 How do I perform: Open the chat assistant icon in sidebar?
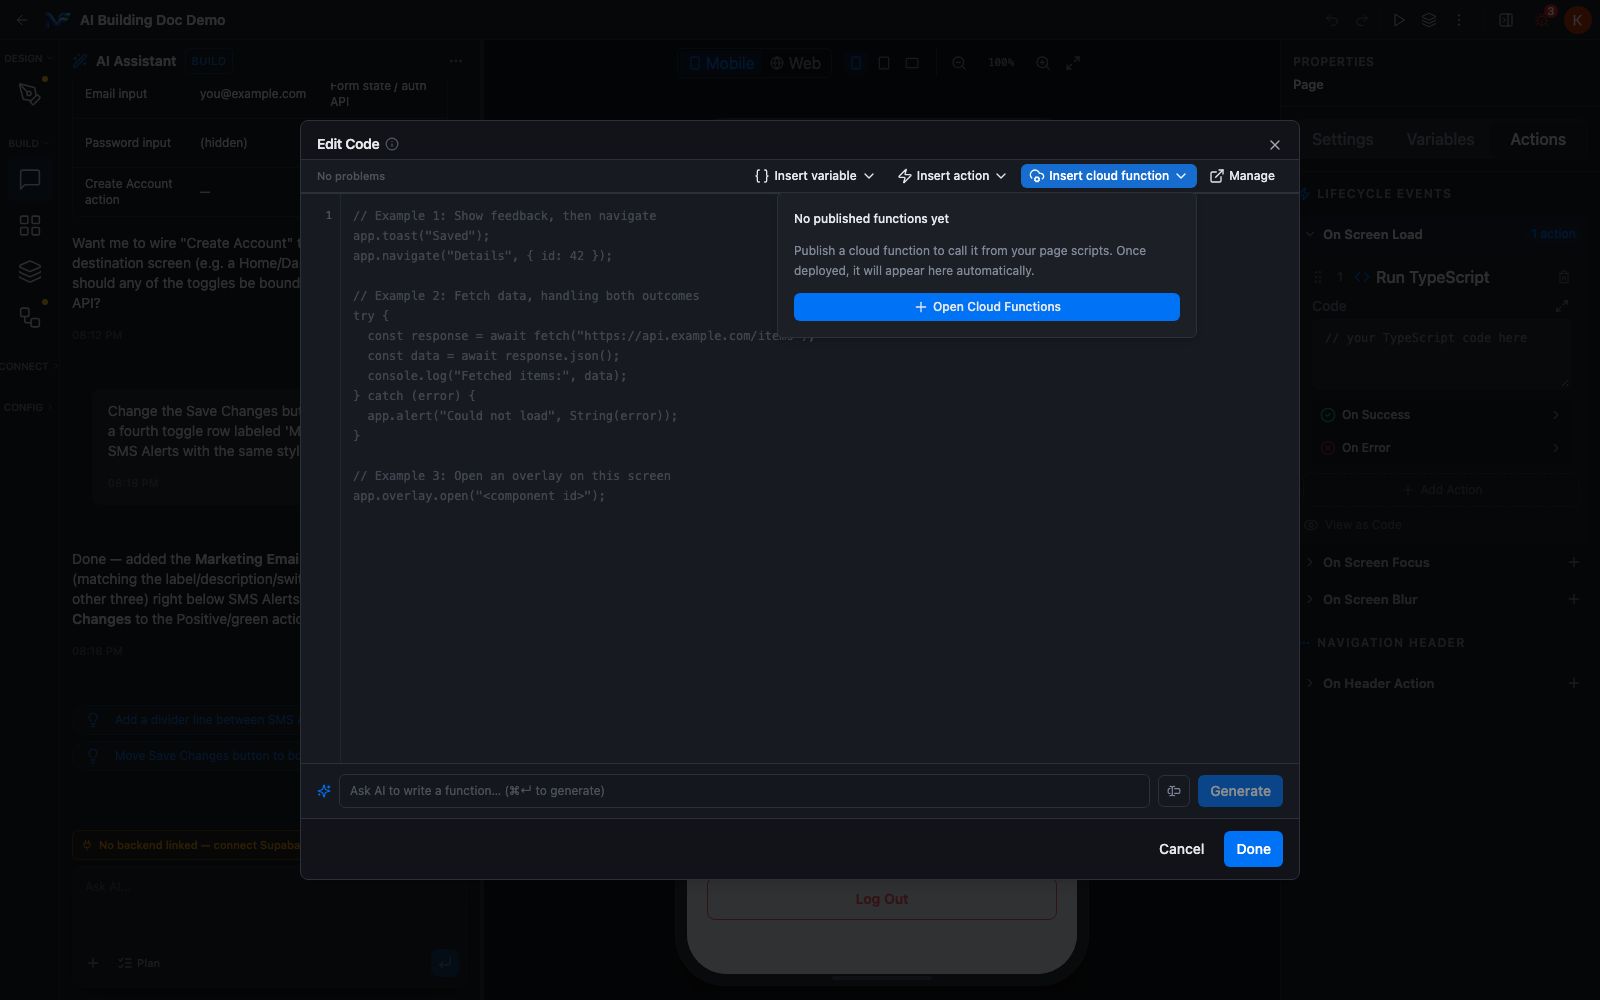[30, 180]
